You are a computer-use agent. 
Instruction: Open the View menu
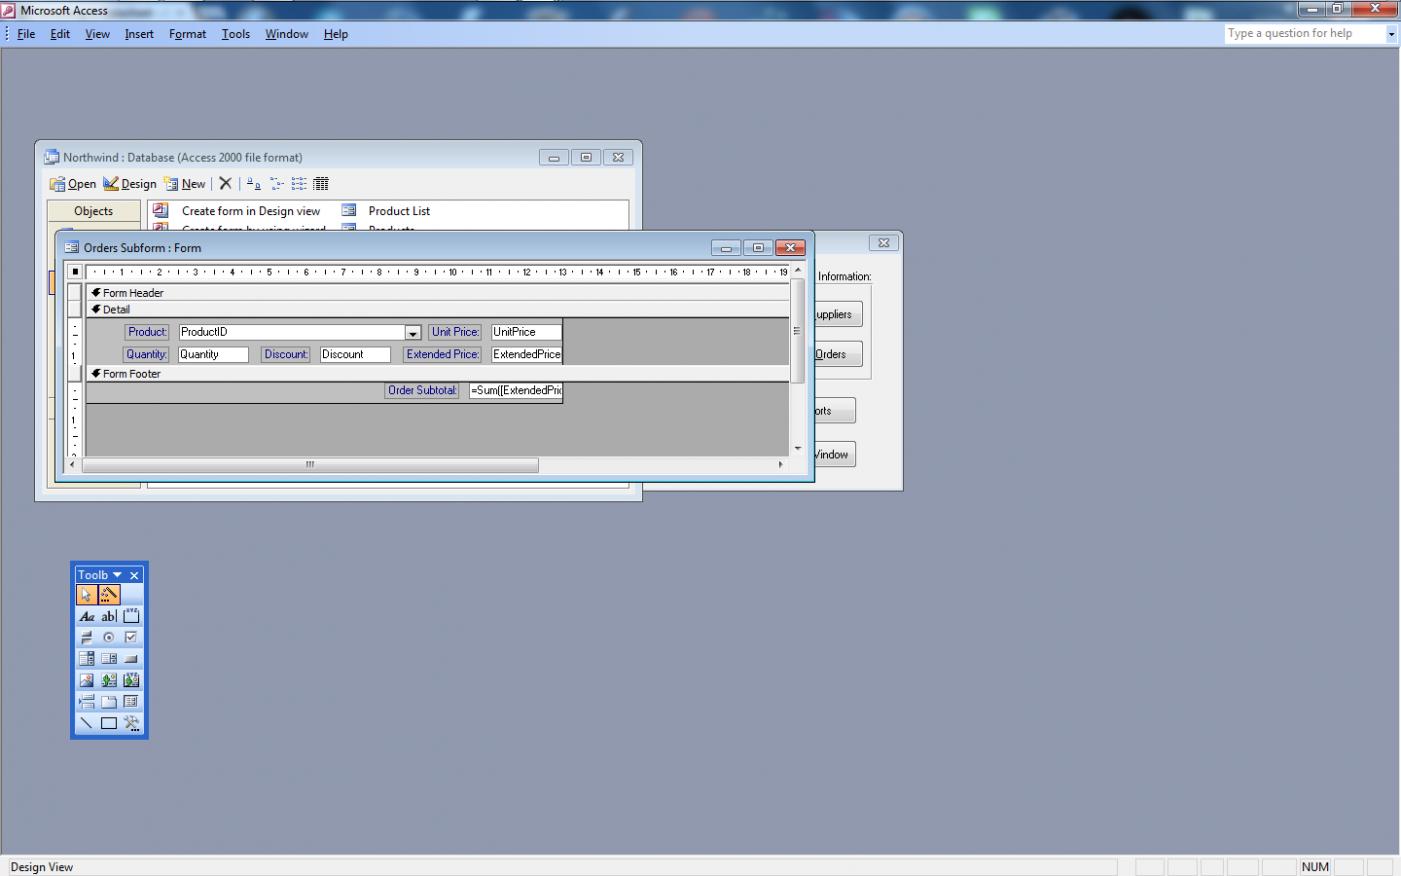(97, 34)
